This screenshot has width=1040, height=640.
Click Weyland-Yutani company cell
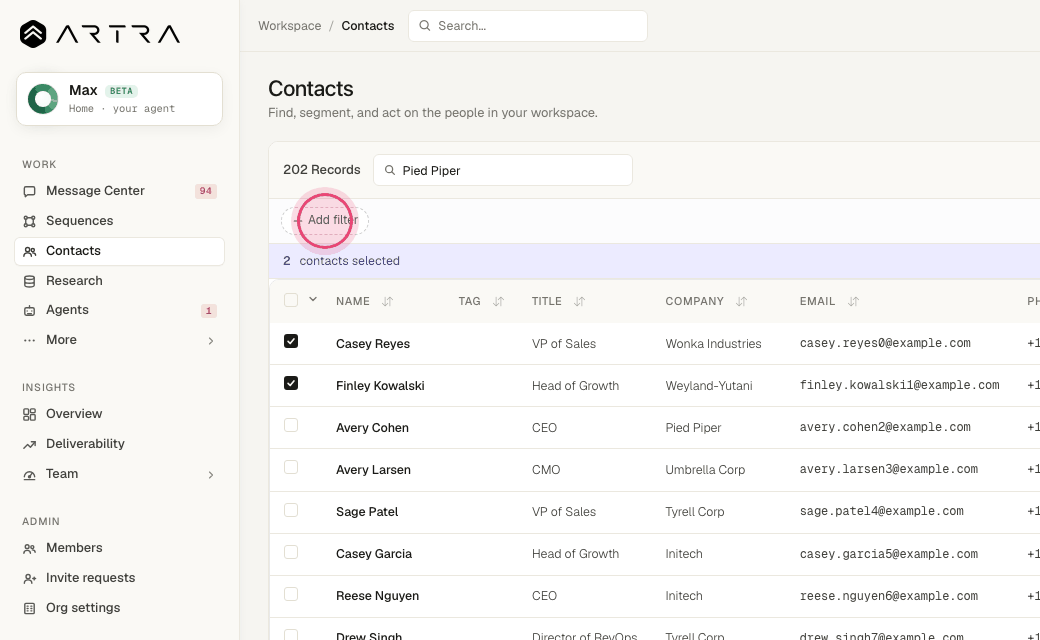point(709,386)
